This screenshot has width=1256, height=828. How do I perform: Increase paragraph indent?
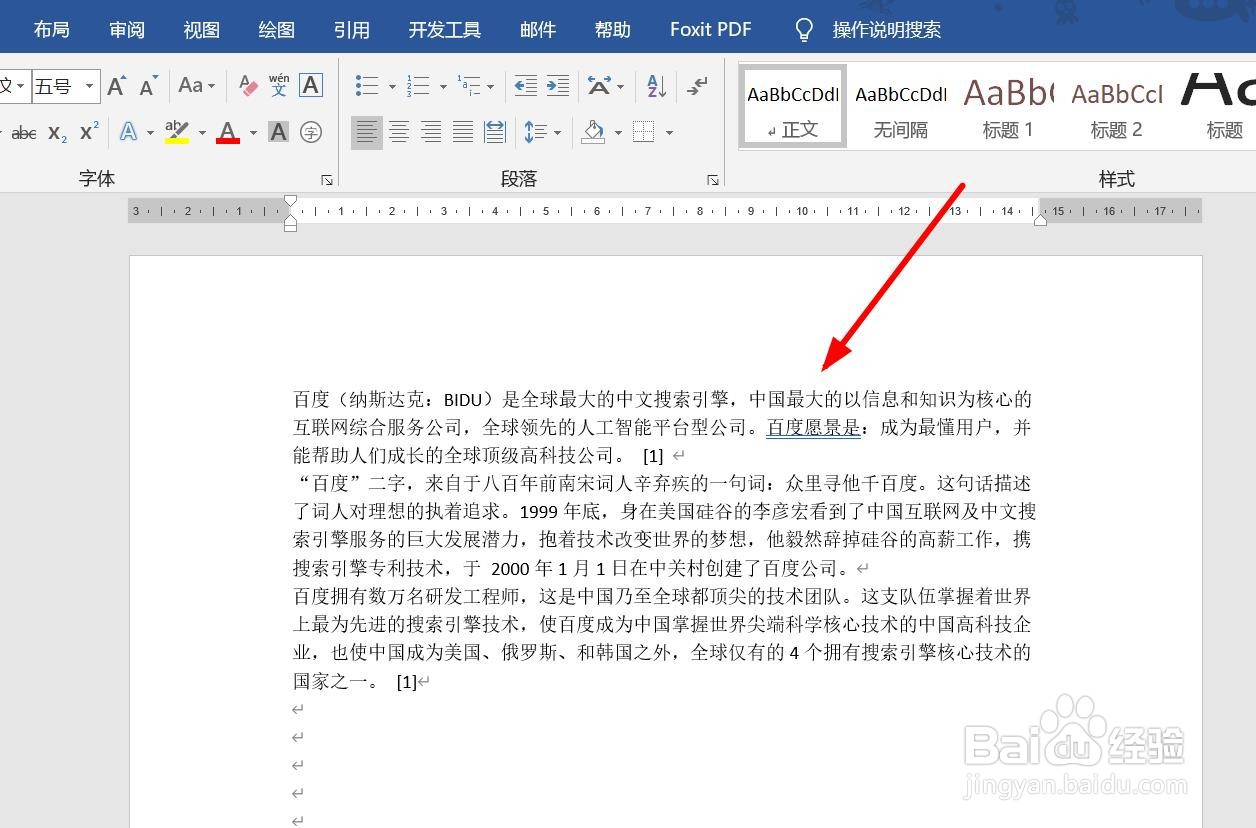[558, 86]
